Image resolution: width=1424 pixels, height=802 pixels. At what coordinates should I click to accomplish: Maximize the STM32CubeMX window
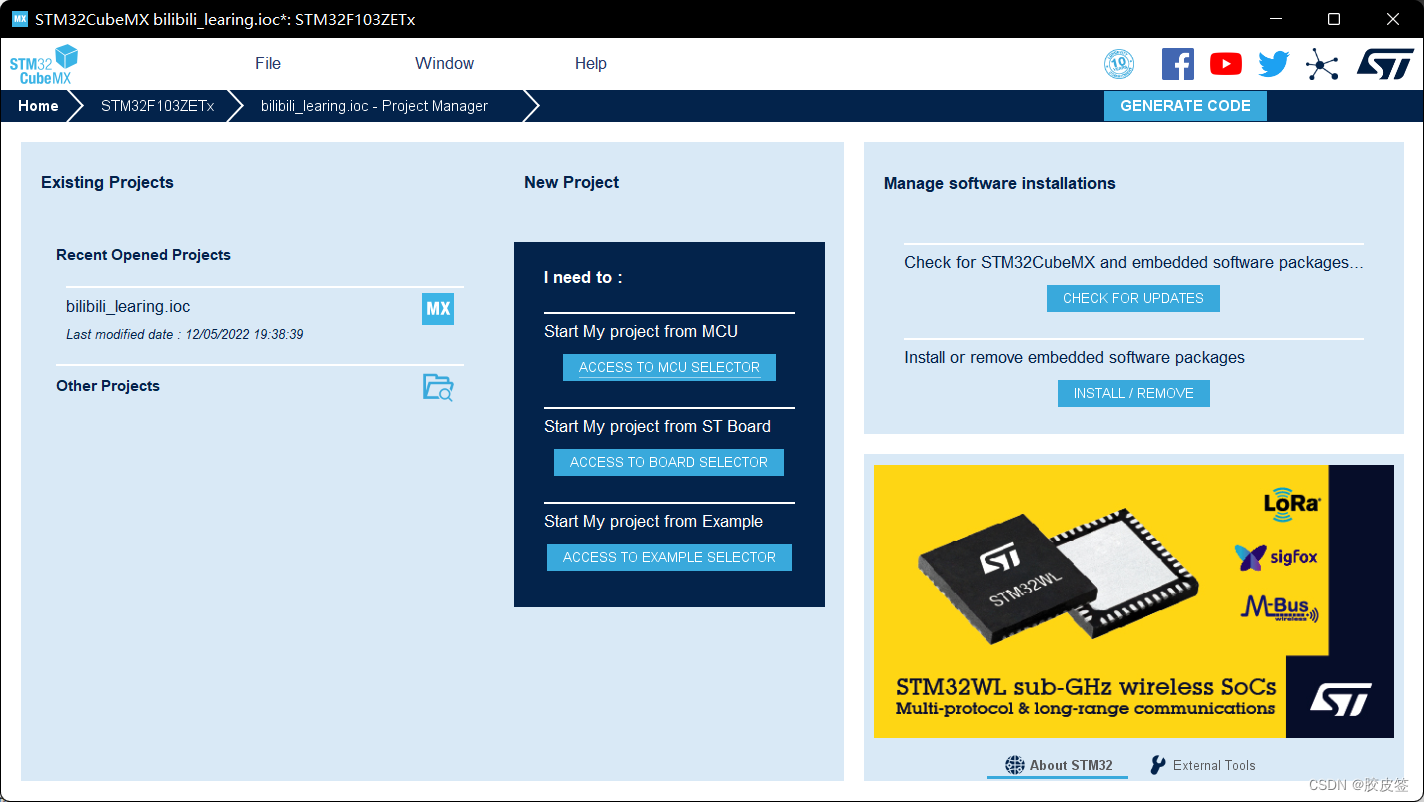pyautogui.click(x=1334, y=19)
